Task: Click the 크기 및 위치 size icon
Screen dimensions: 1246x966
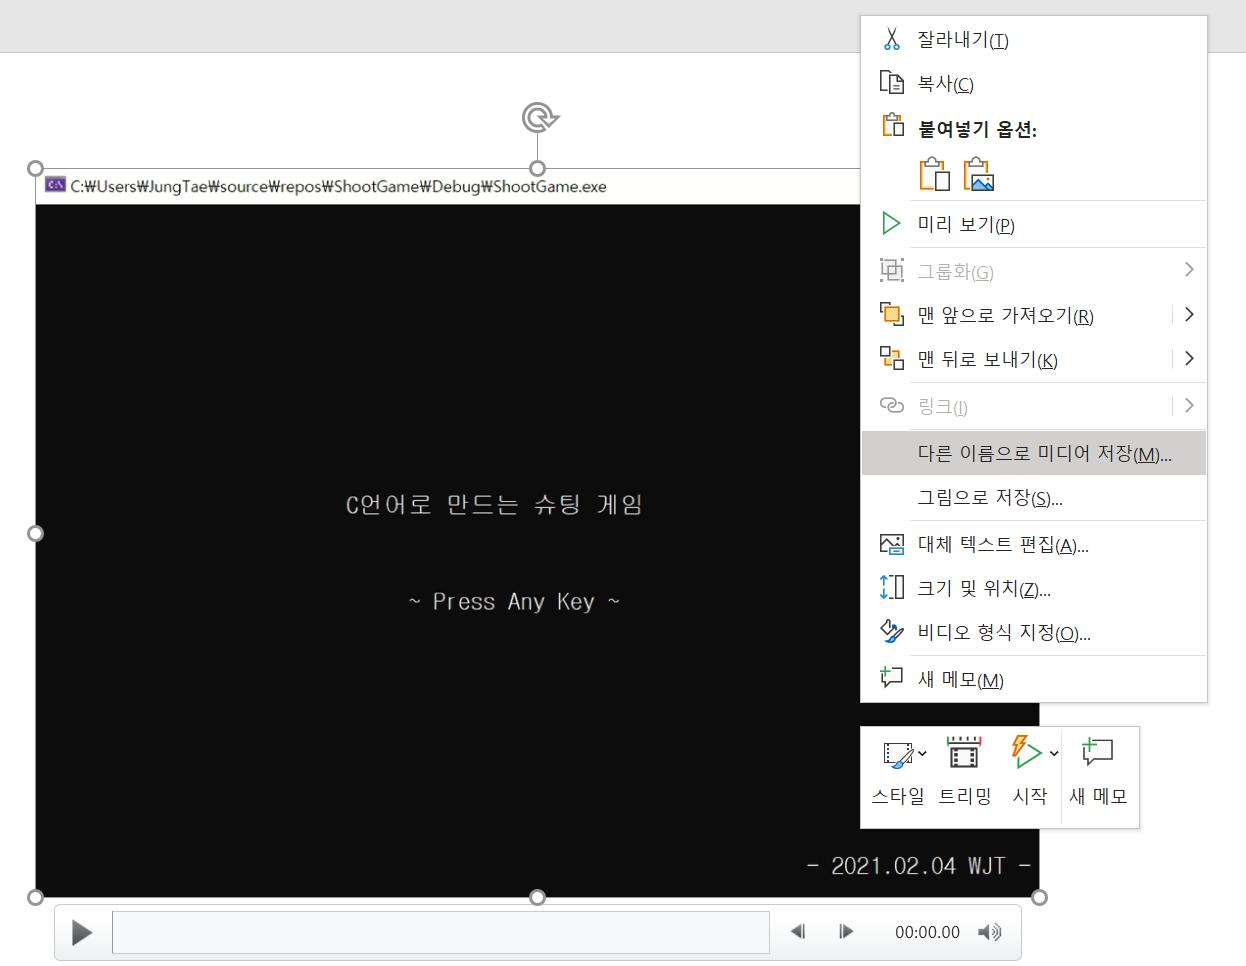Action: coord(891,587)
